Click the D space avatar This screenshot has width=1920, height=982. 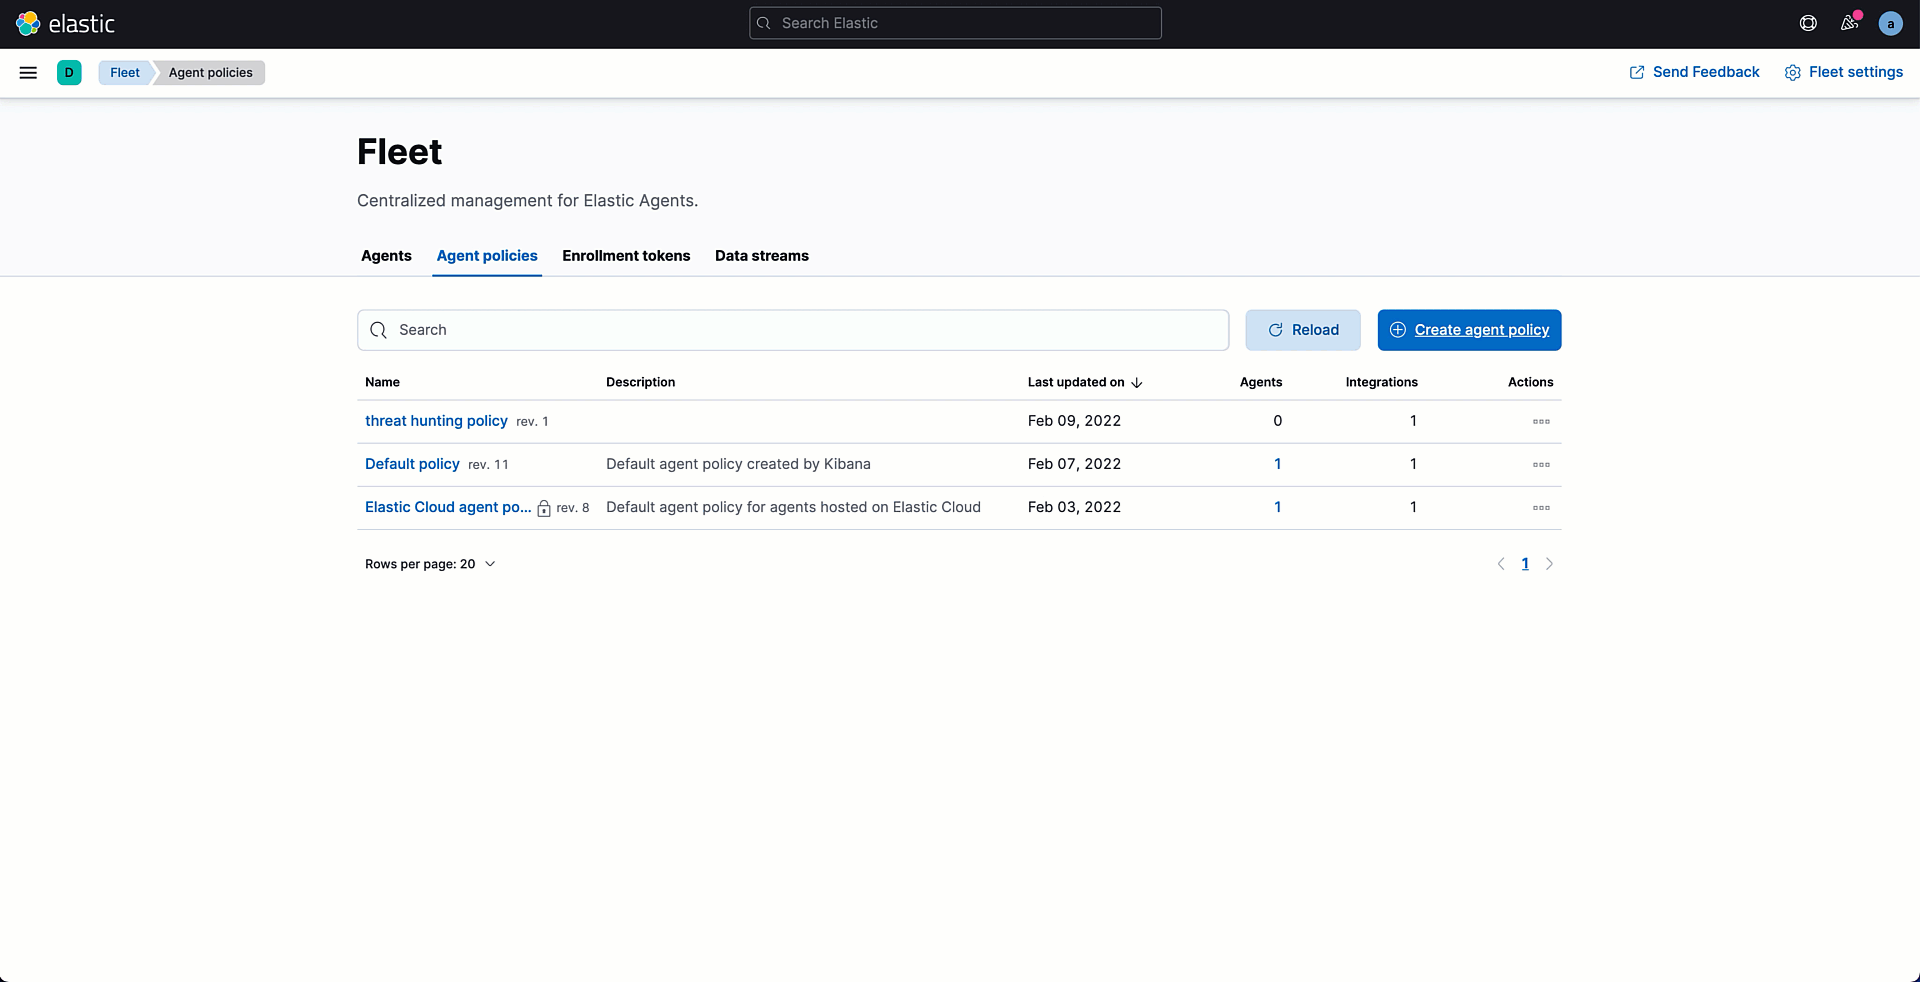[69, 72]
